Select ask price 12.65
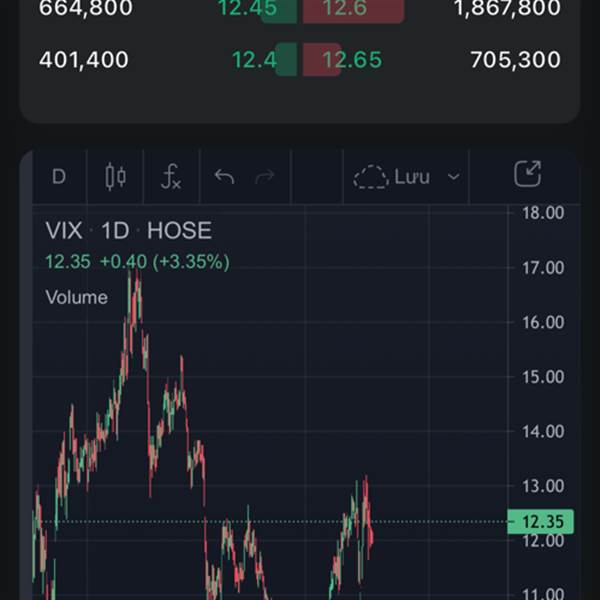The width and height of the screenshot is (600, 600). [352, 60]
